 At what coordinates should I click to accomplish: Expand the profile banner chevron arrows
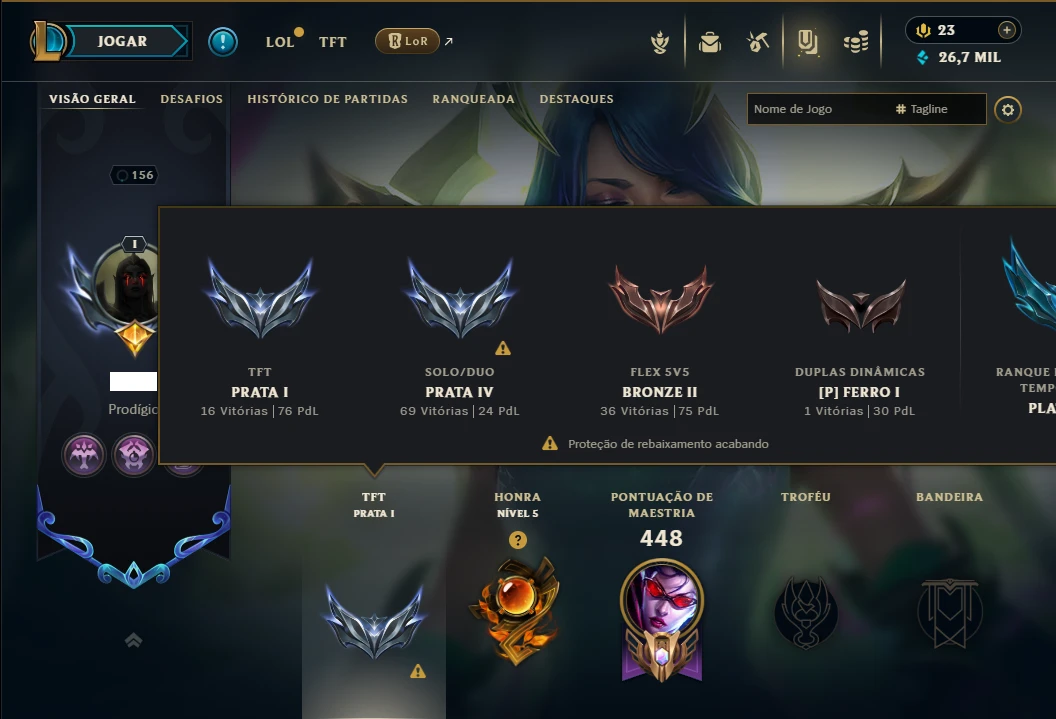click(x=133, y=640)
